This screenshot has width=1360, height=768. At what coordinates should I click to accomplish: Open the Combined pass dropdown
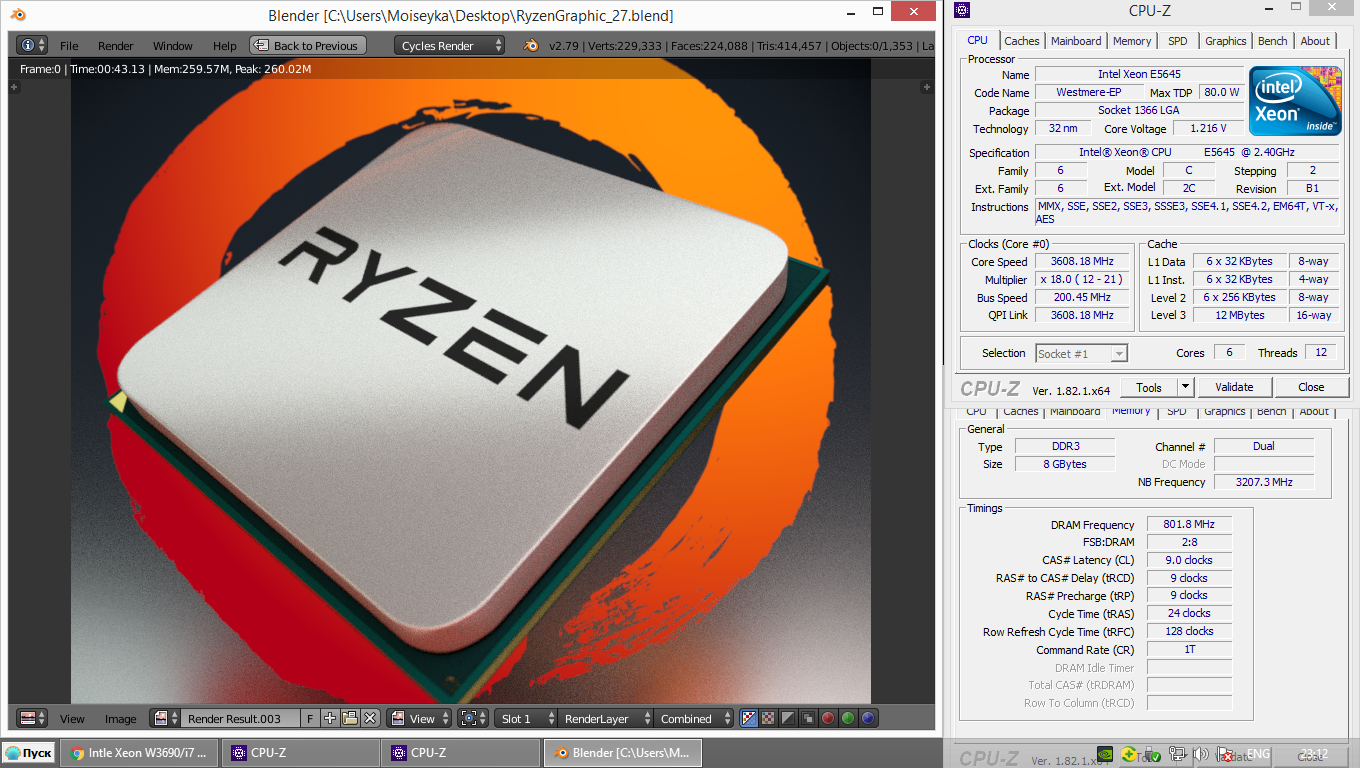click(x=694, y=718)
